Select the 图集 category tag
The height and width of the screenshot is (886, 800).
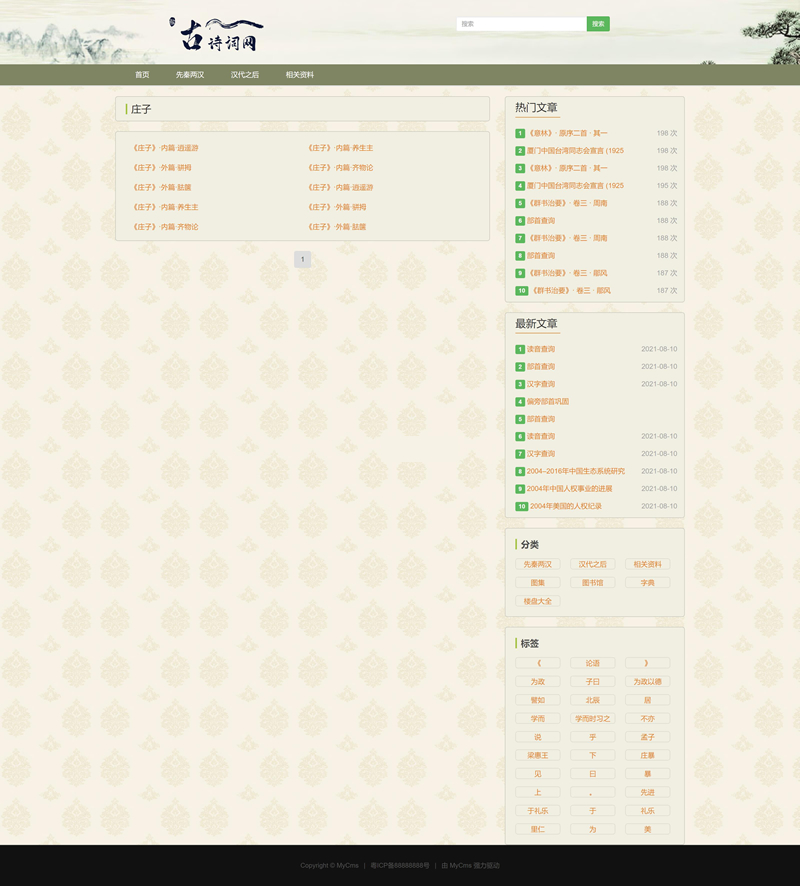tap(538, 583)
